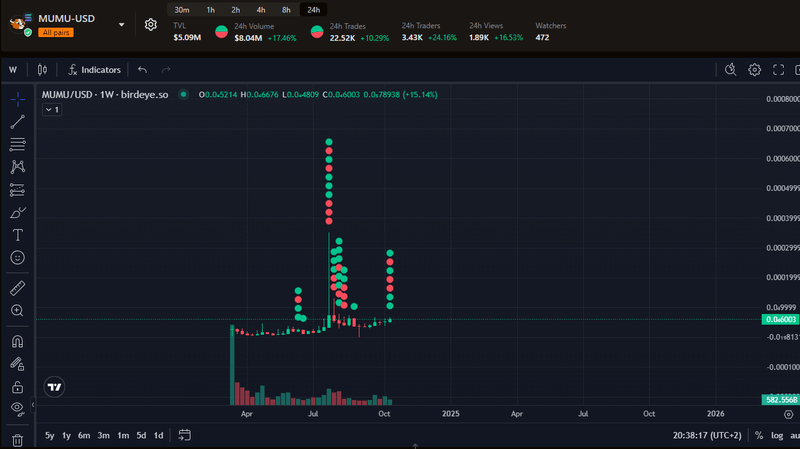Select the trend line drawing tool
This screenshot has height=449, width=800.
(17, 122)
